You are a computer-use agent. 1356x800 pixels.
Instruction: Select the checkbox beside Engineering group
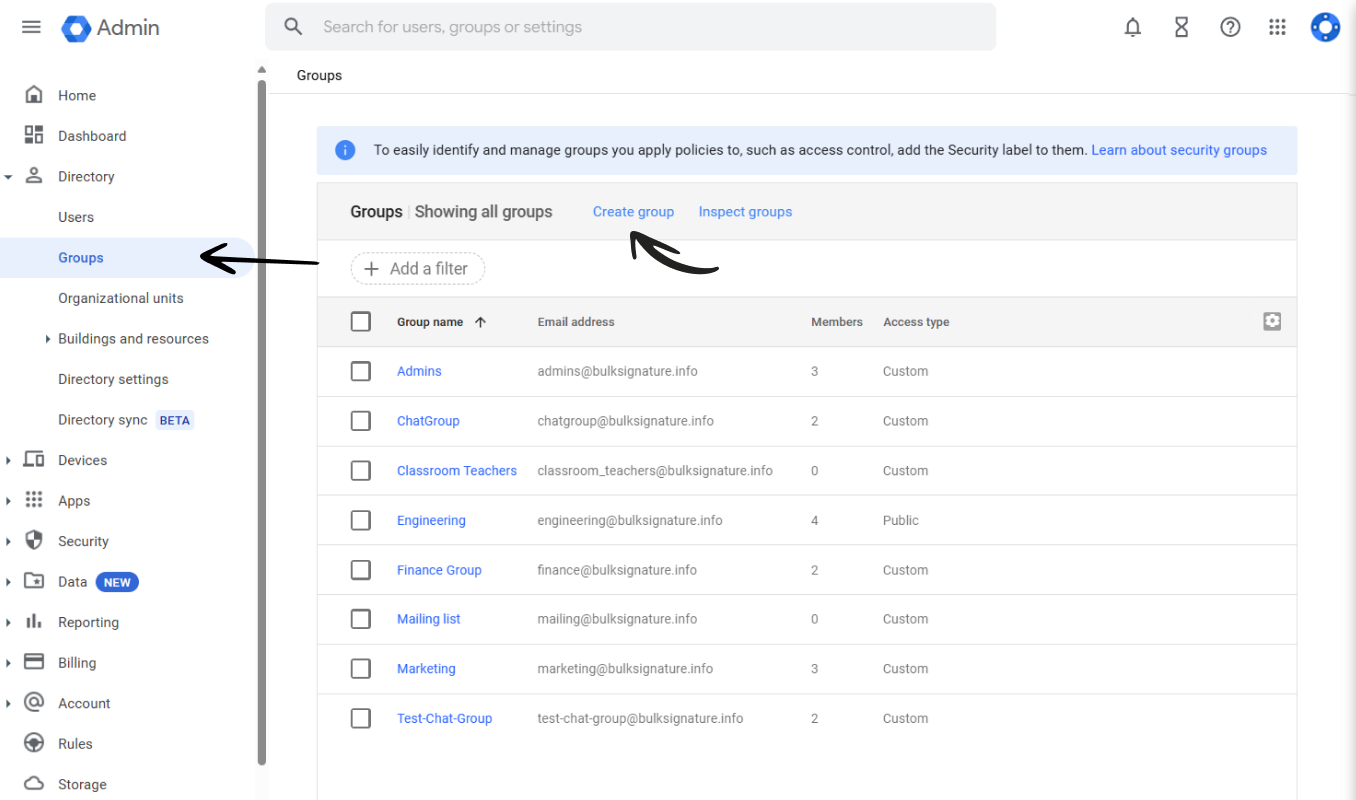point(361,520)
